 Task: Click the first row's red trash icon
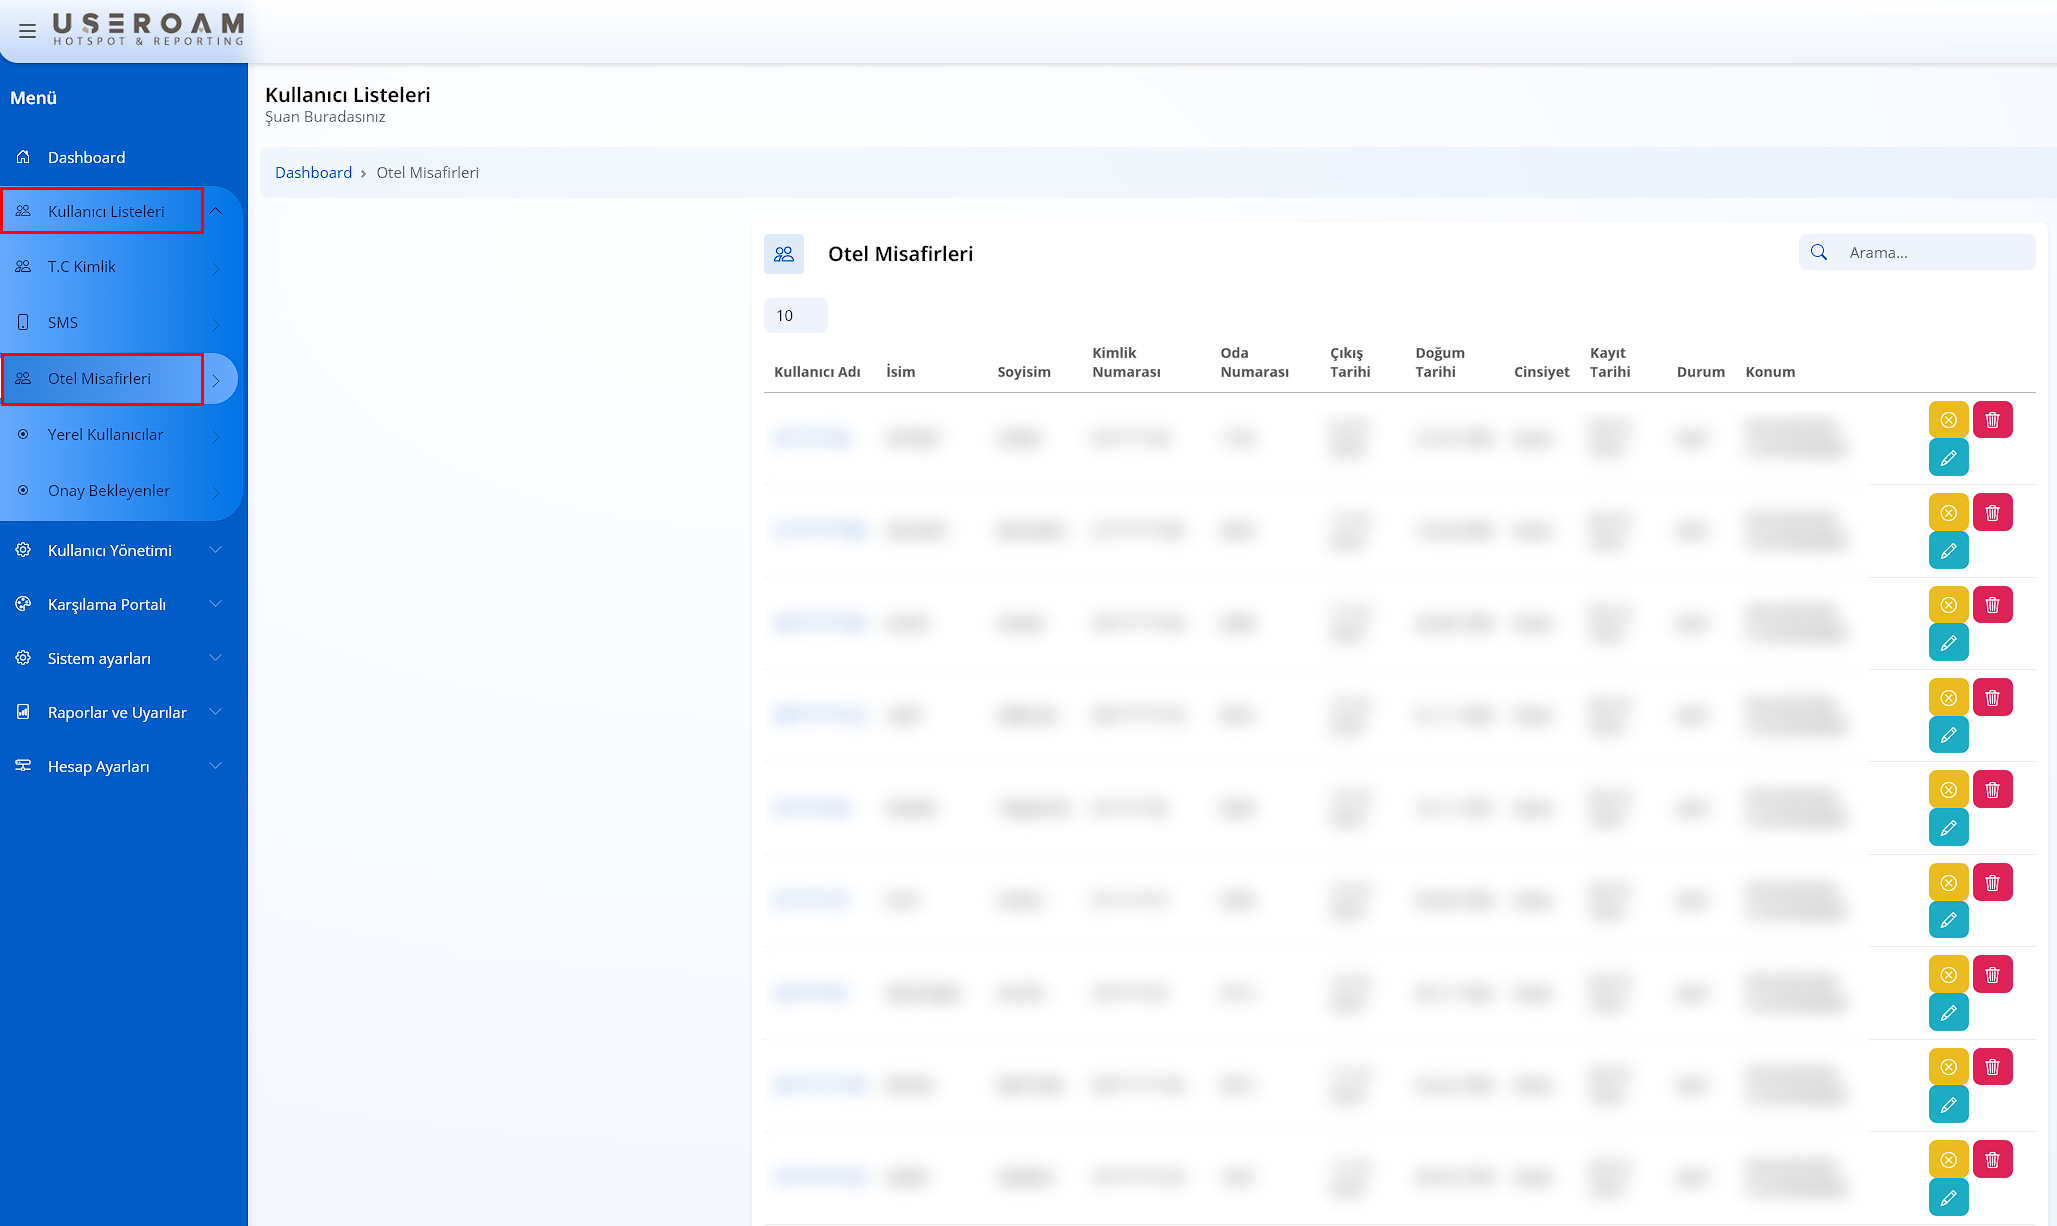pos(1992,420)
